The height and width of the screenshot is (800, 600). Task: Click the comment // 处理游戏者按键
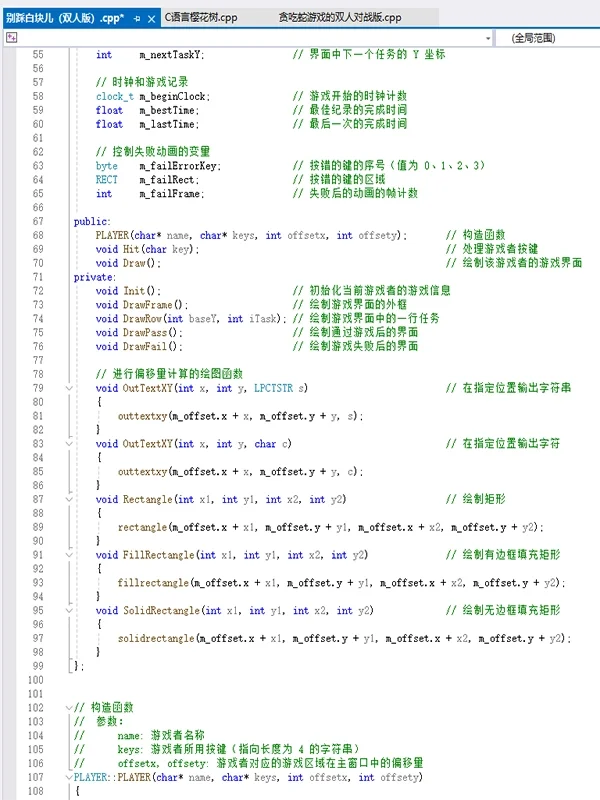tap(492, 249)
